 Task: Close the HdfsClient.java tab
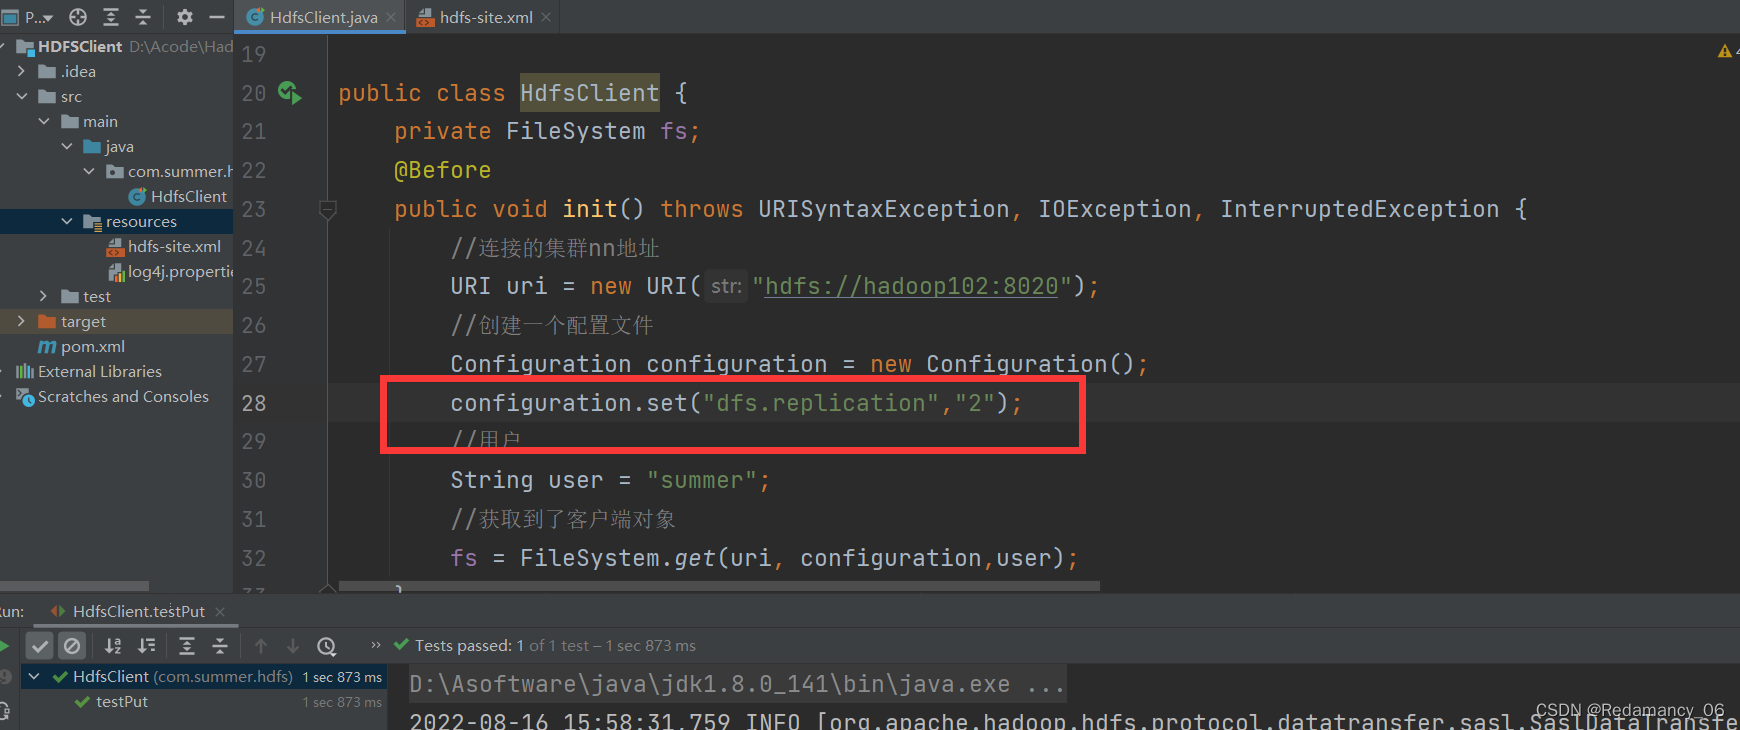[392, 17]
